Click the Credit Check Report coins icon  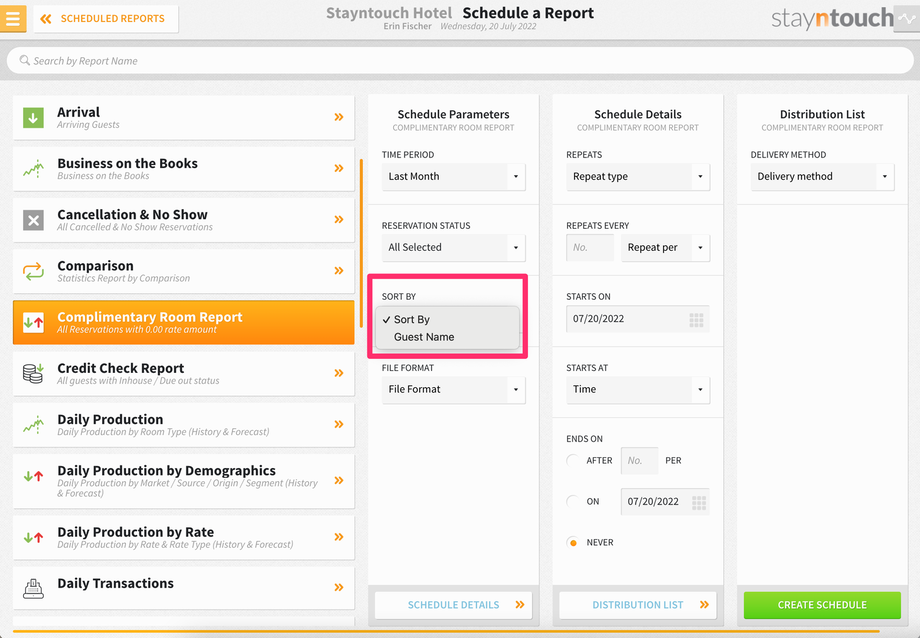(x=33, y=373)
